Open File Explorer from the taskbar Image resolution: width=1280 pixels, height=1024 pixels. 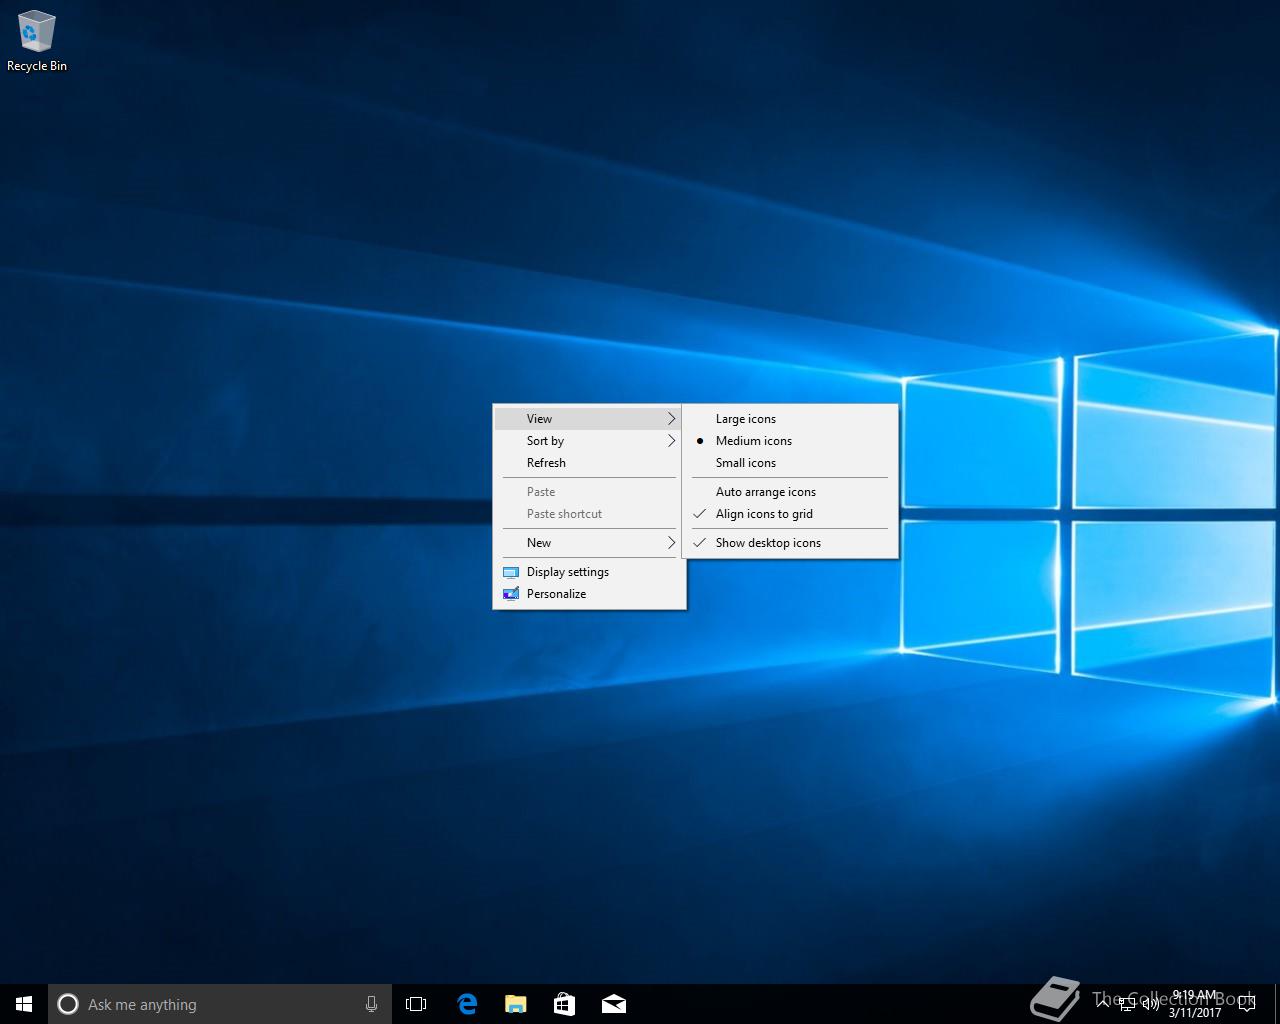pos(515,1004)
